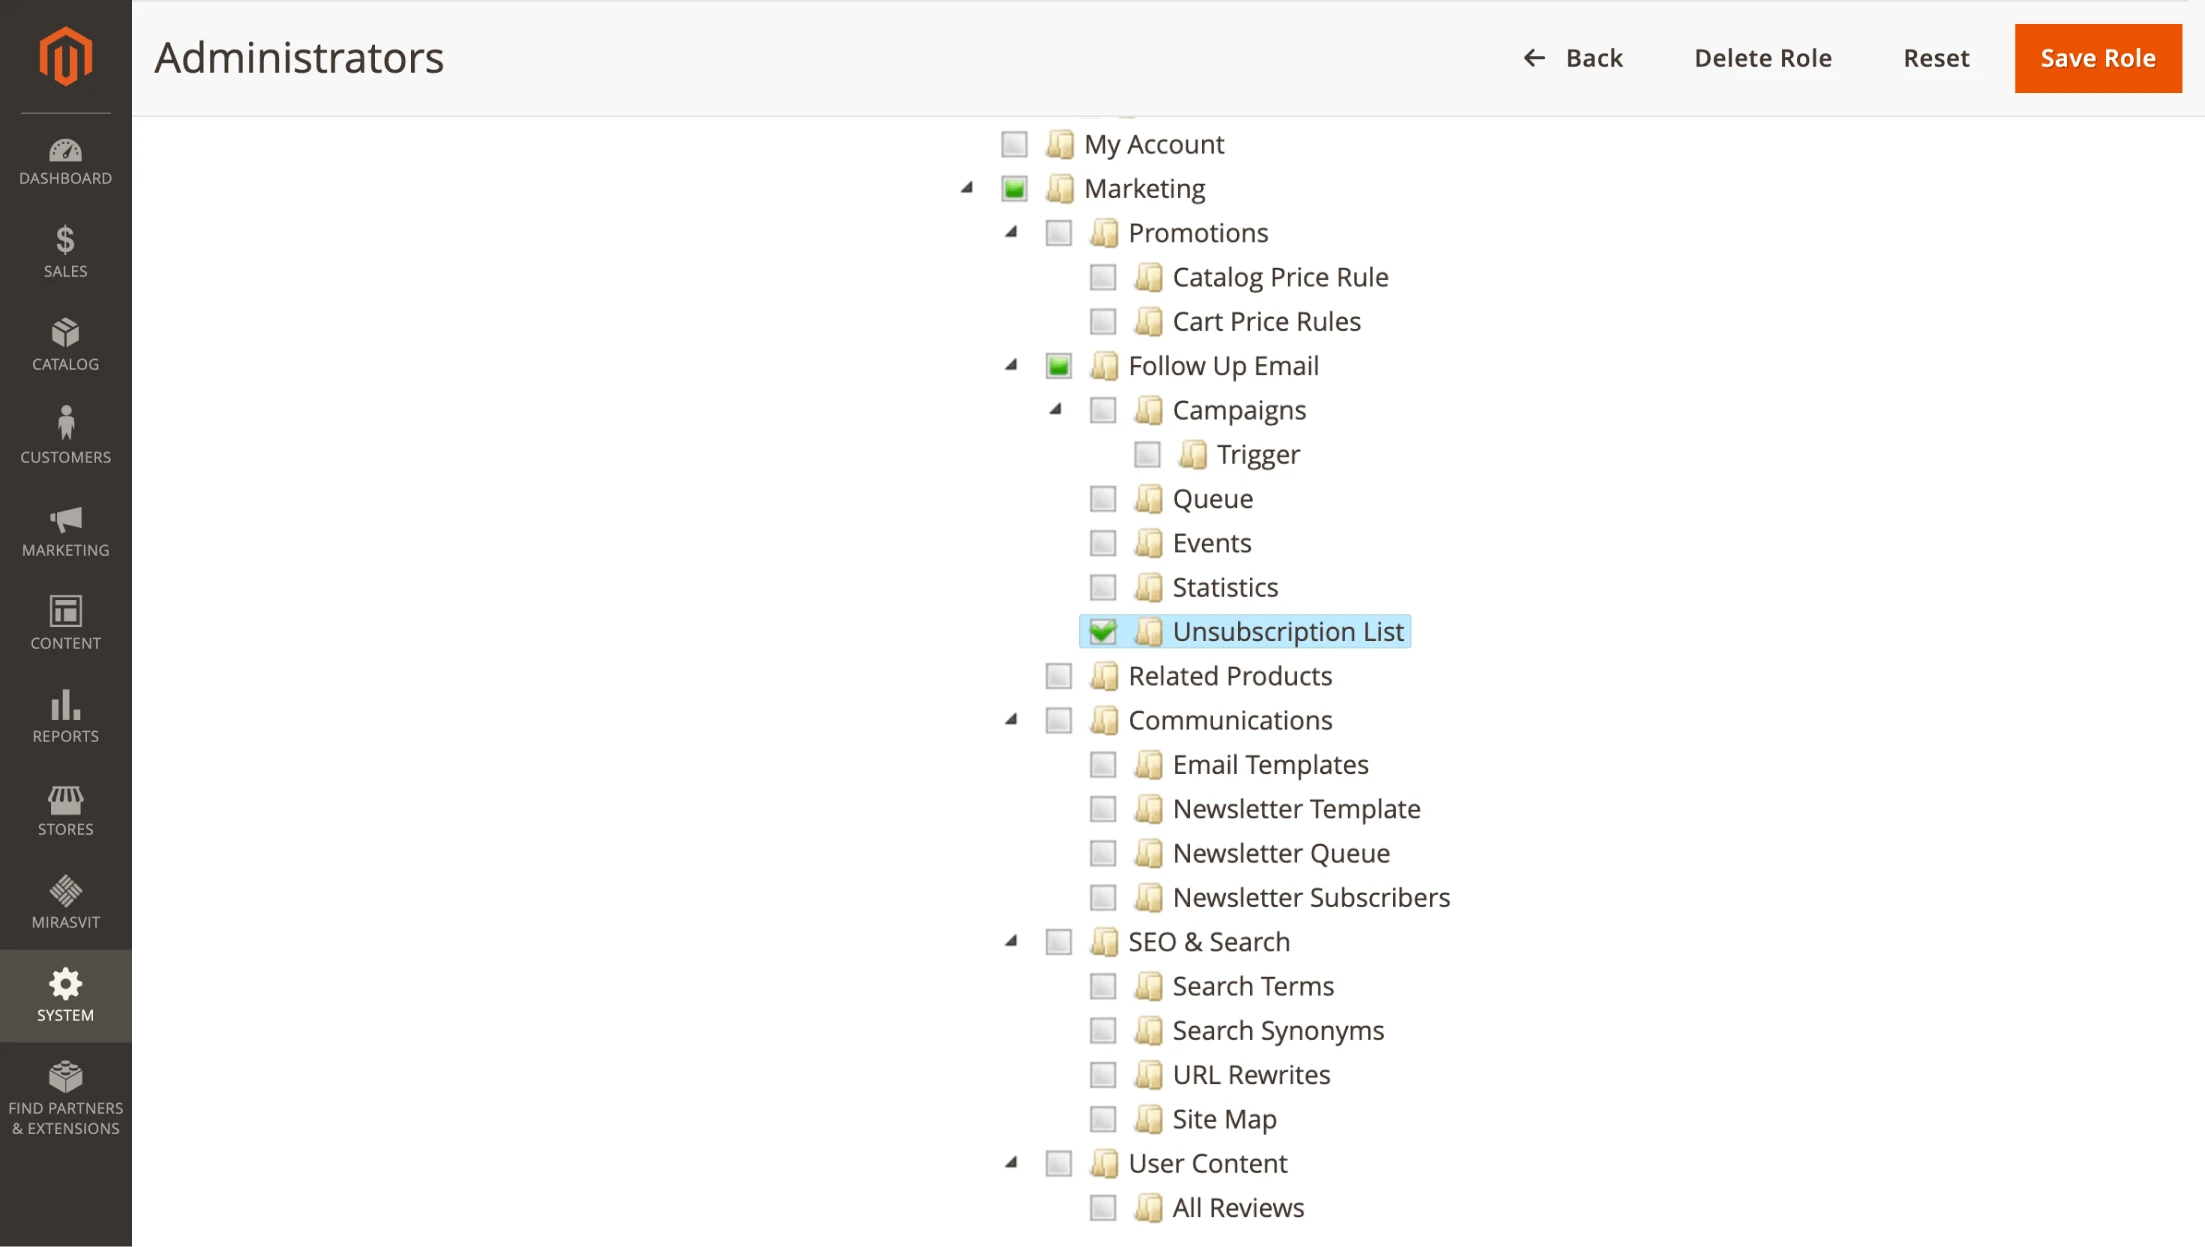Collapse the Marketing tree branch
2205x1247 pixels.
point(966,188)
